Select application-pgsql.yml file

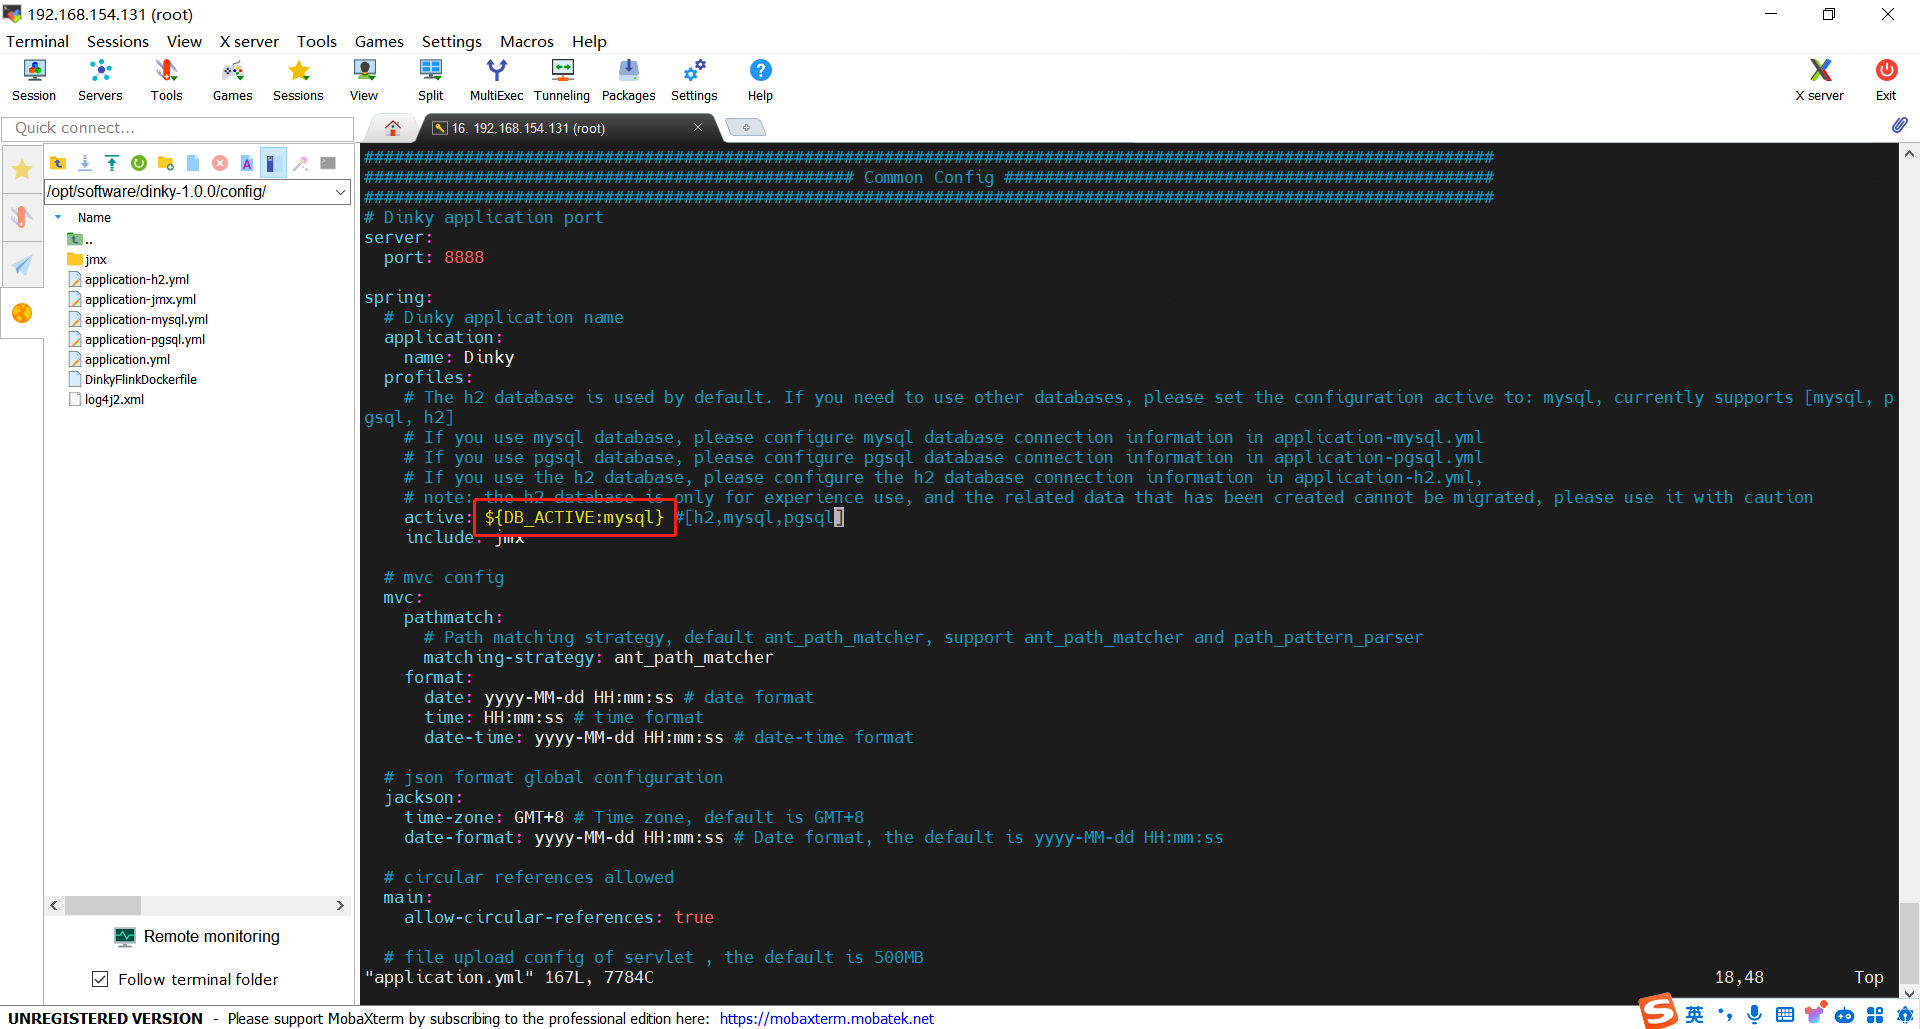click(136, 339)
